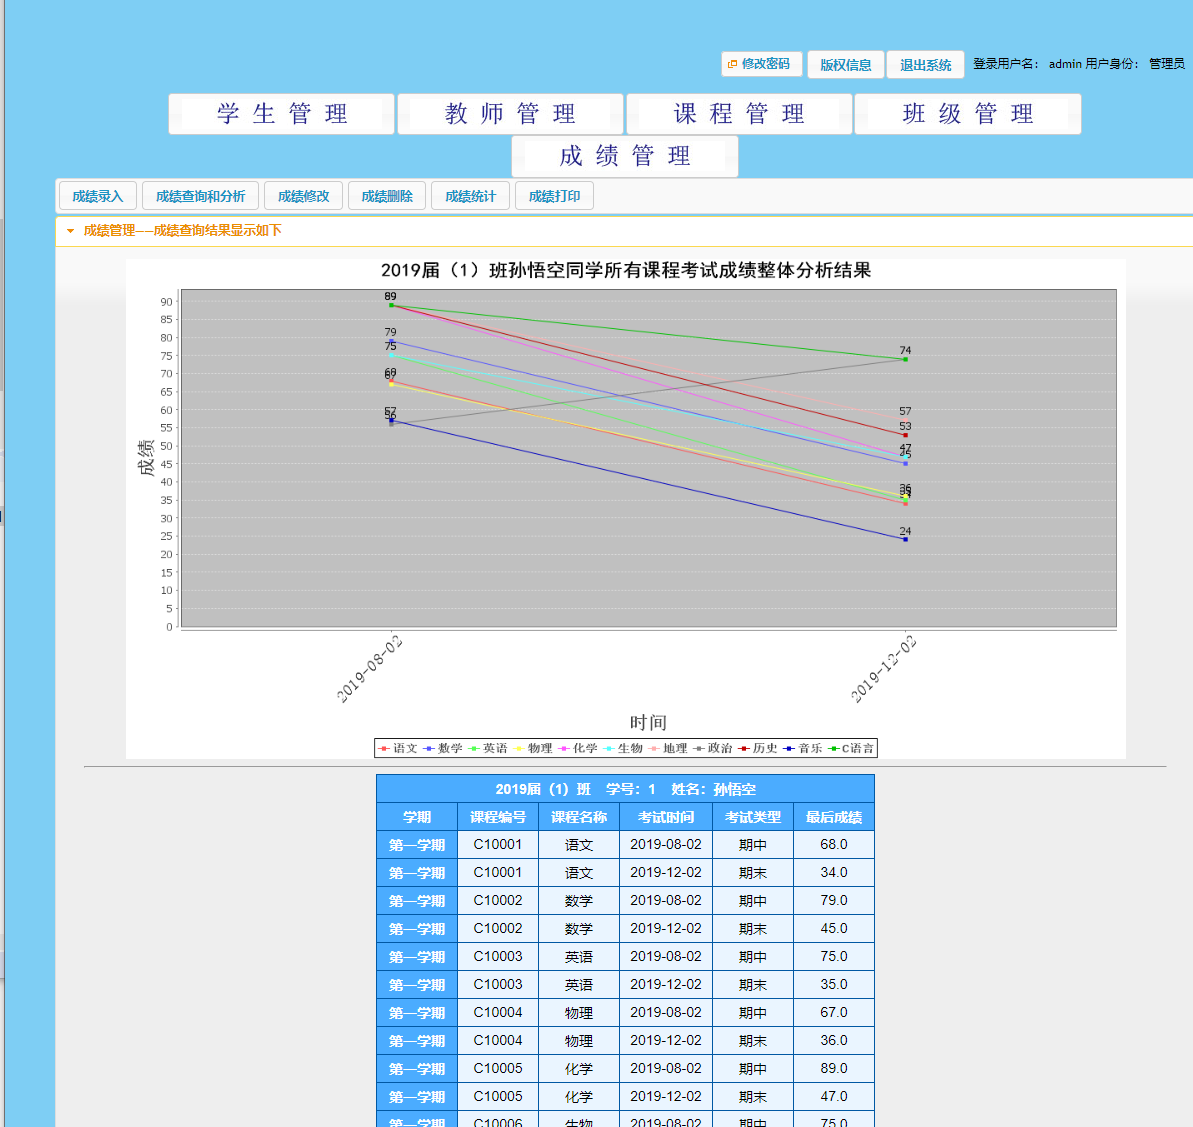Image resolution: width=1193 pixels, height=1127 pixels.
Task: Toggle the 化学 series in the legend
Action: 562,747
